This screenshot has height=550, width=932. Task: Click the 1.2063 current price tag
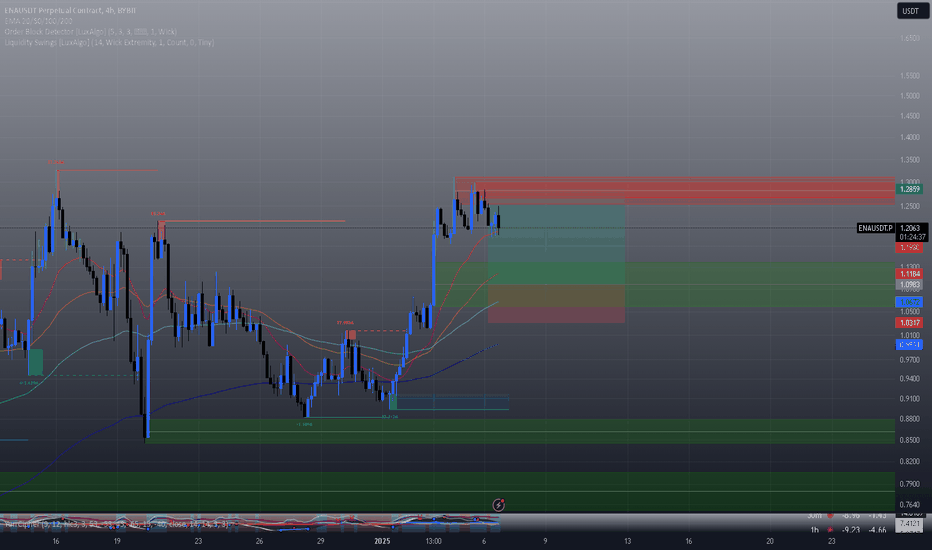point(910,228)
